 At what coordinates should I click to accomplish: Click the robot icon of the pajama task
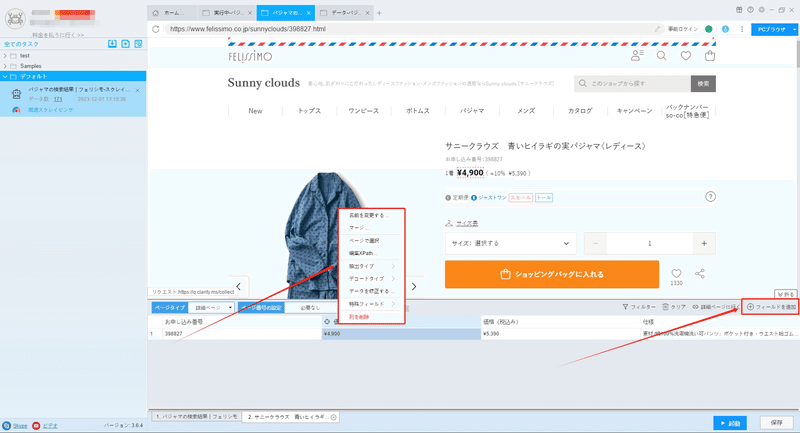tap(16, 94)
